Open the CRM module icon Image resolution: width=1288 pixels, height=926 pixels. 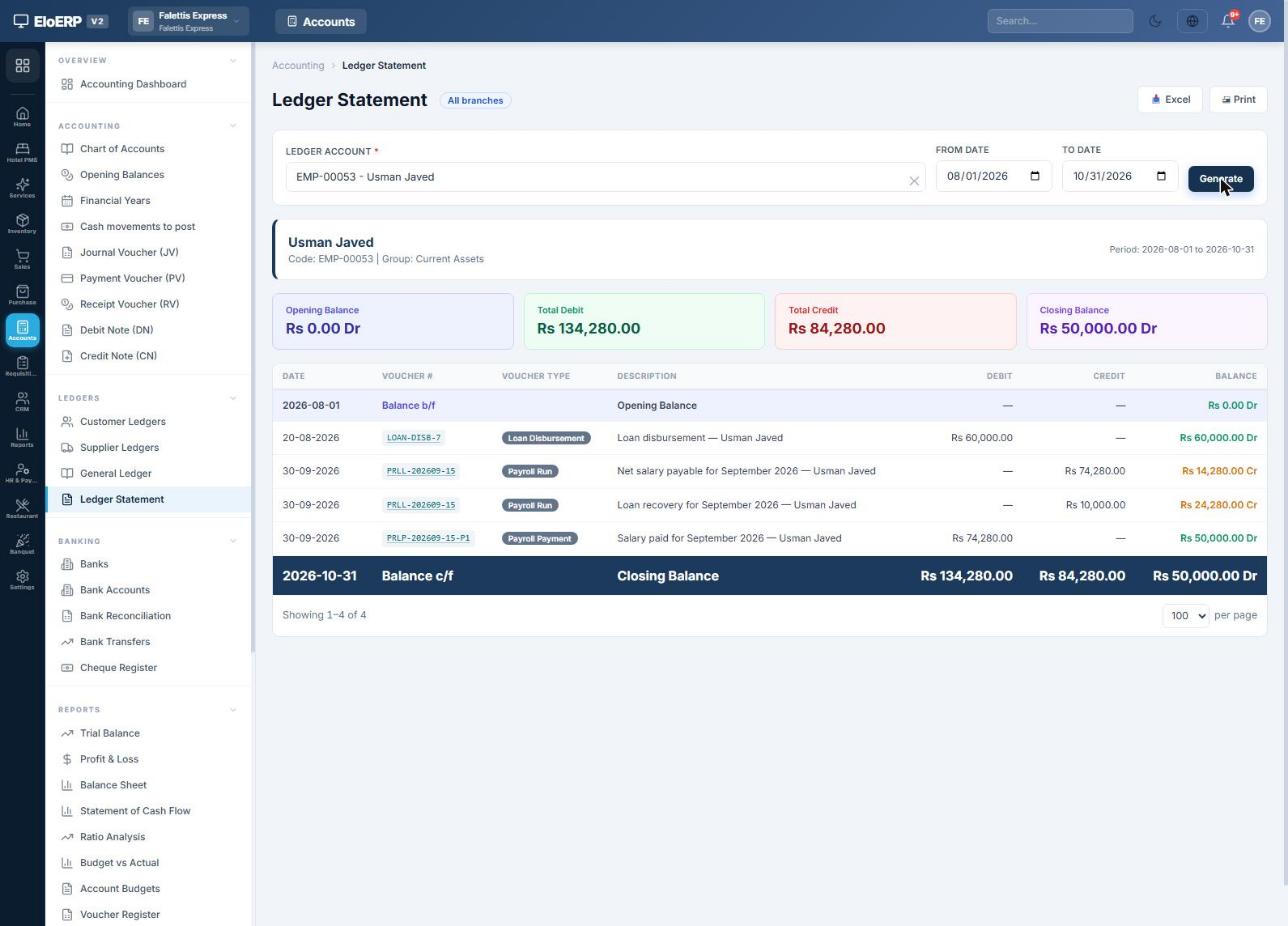22,402
